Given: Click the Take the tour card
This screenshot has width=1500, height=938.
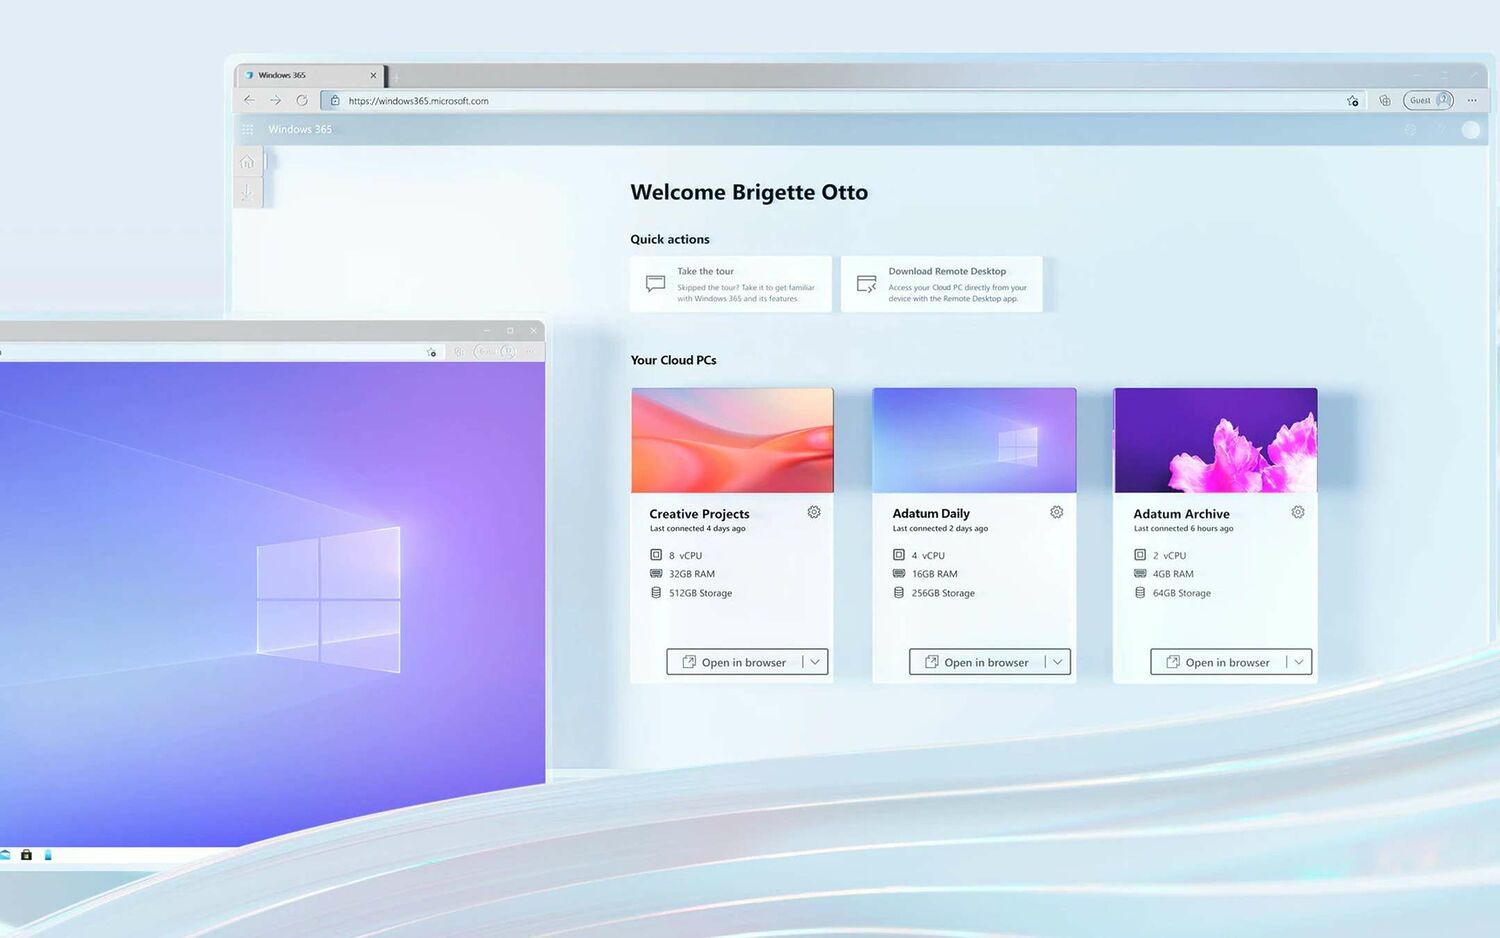Looking at the screenshot, I should point(731,284).
